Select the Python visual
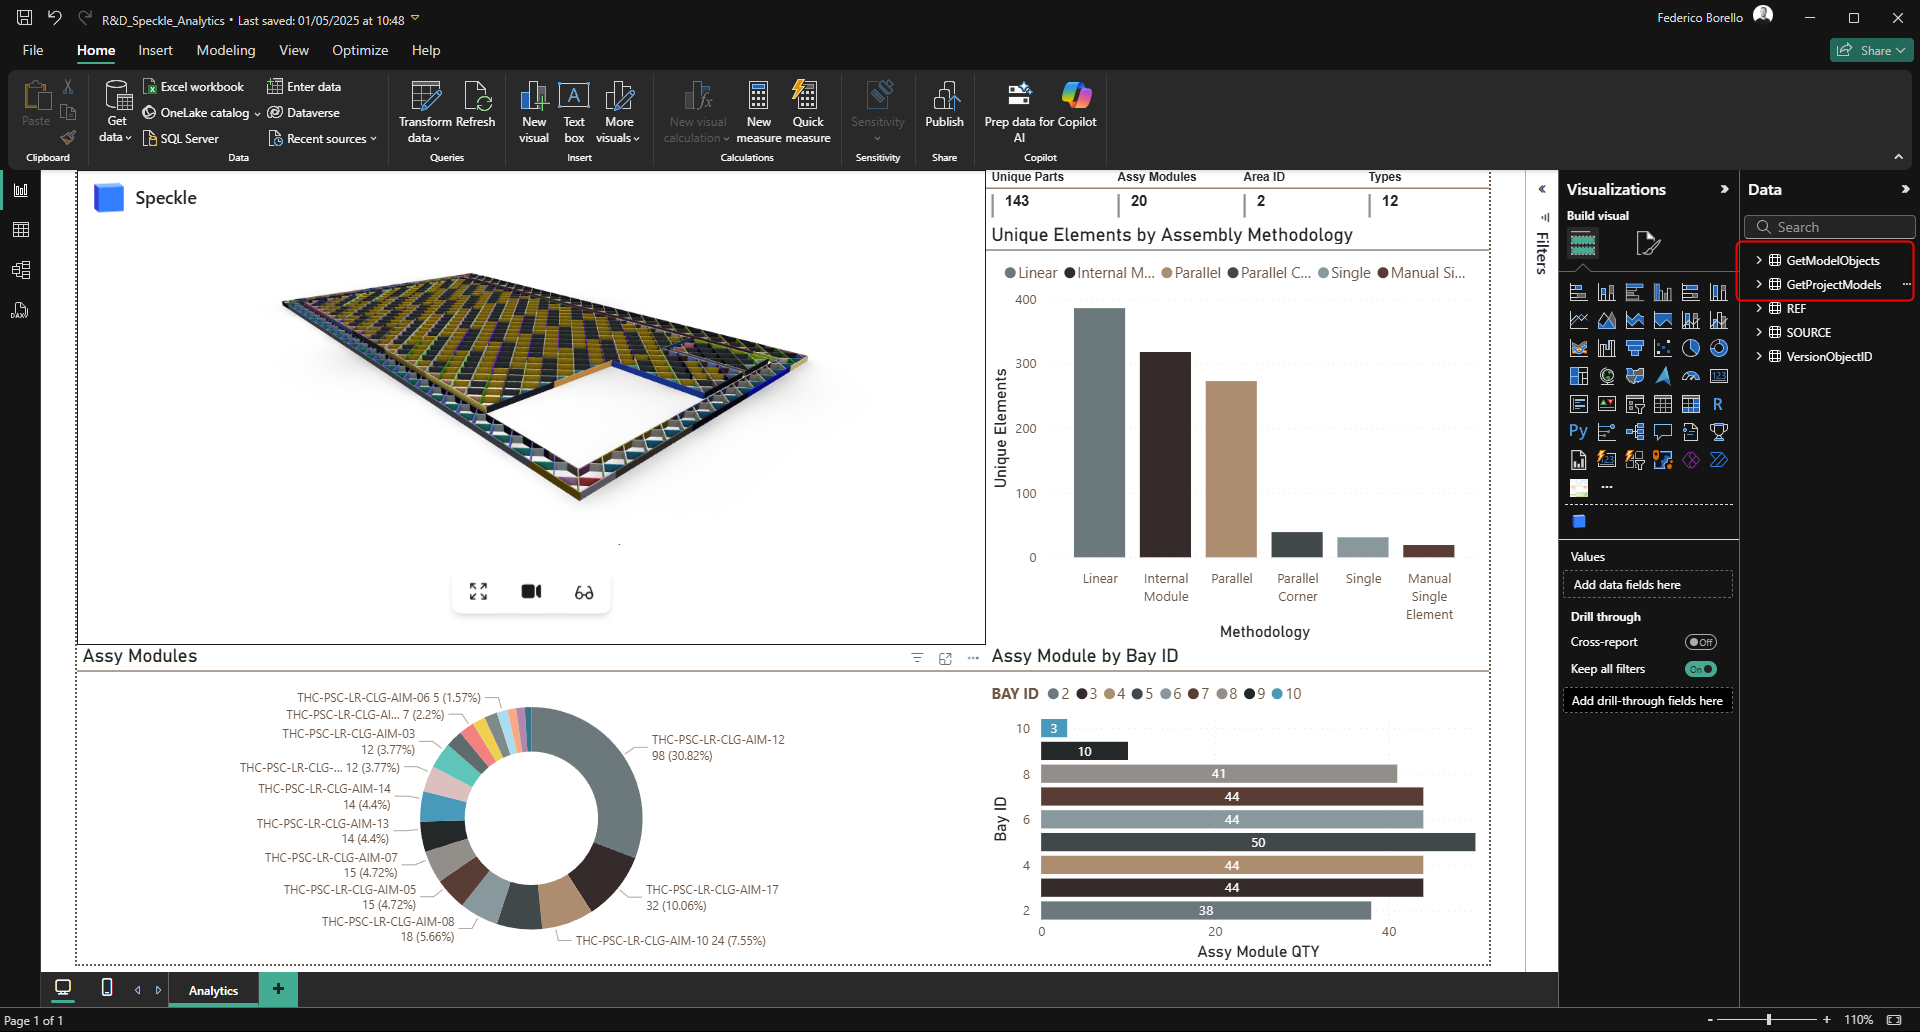This screenshot has width=1920, height=1032. tap(1579, 432)
